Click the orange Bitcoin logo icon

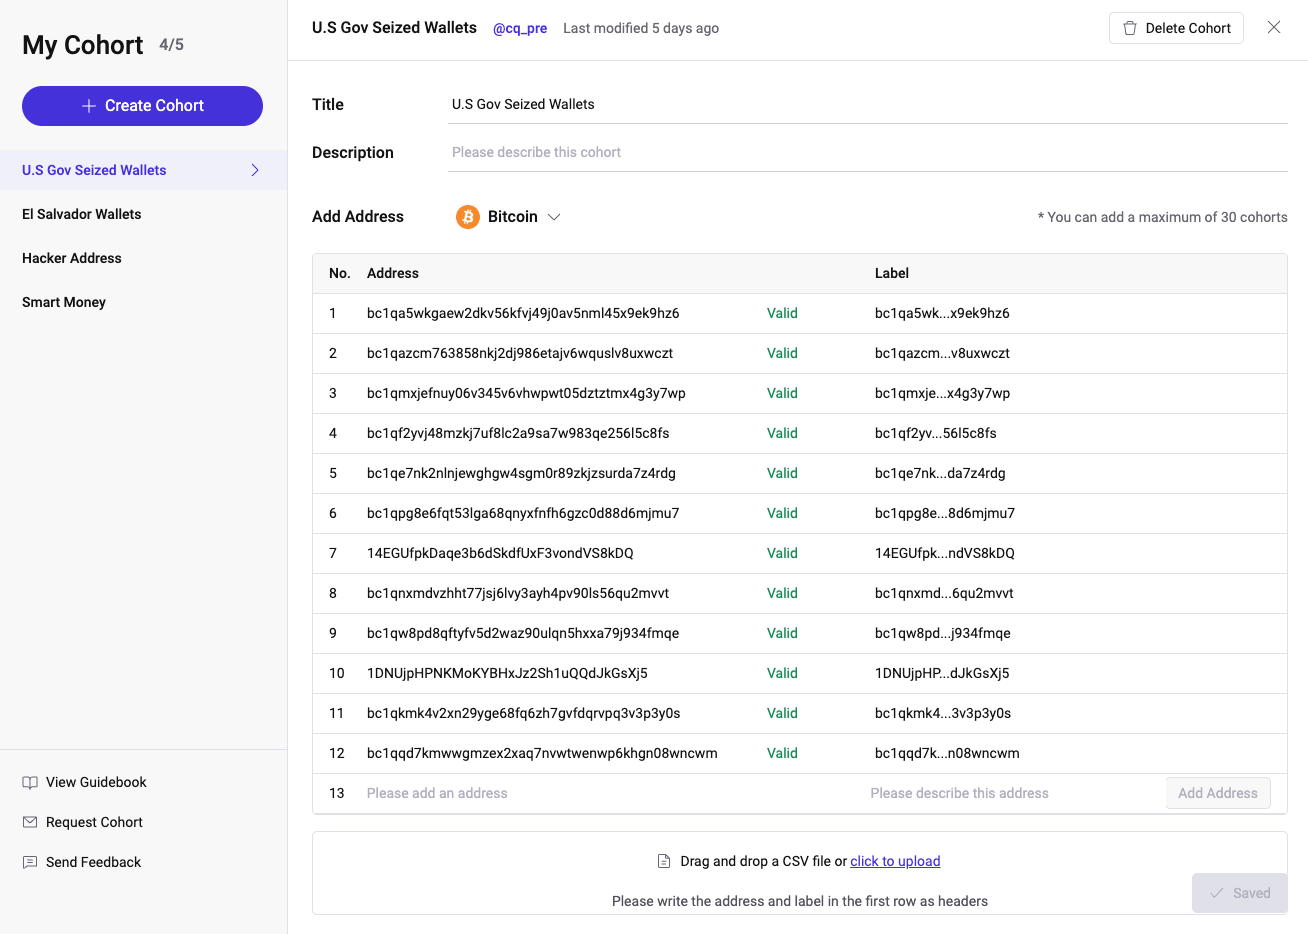click(468, 217)
